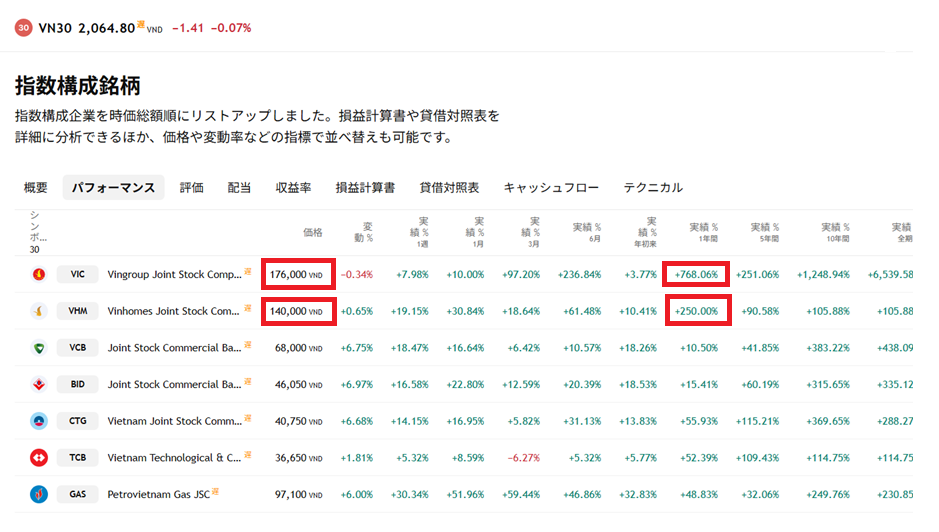Select the 配当 tab
Viewport: 939px width, 532px height.
(x=240, y=188)
